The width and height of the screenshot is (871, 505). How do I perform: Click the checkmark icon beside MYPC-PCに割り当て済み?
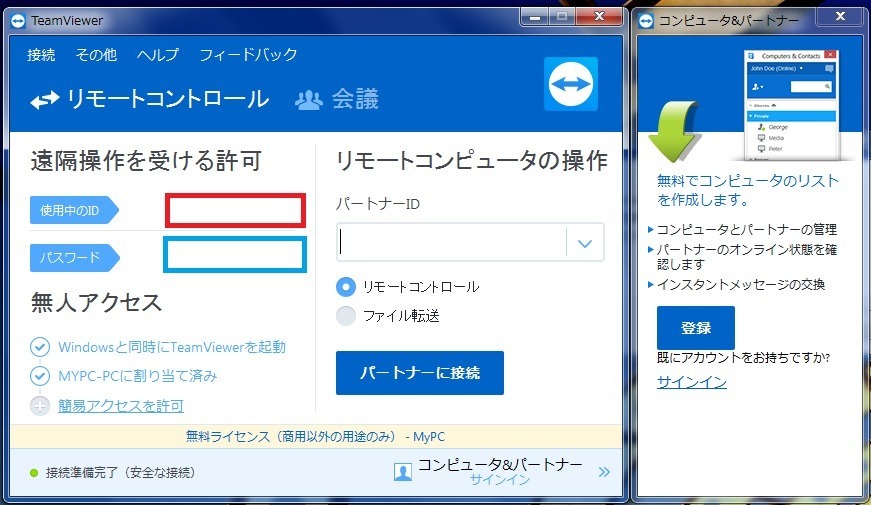(39, 376)
